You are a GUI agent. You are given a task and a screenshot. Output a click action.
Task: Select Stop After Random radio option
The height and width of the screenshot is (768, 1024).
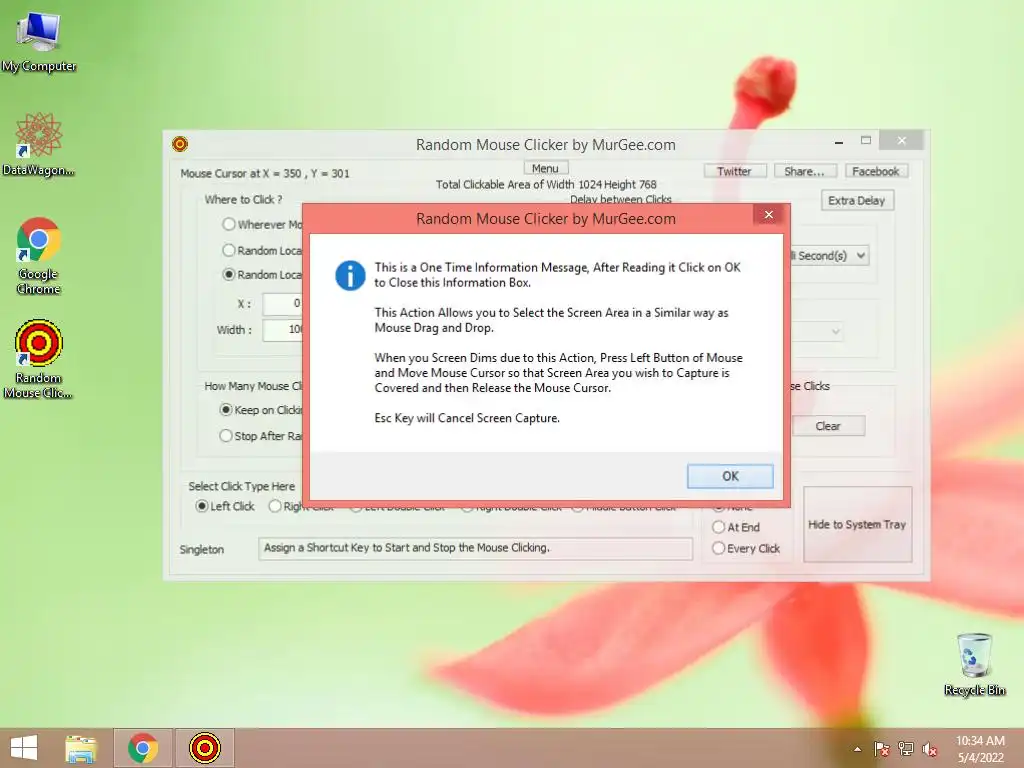(x=226, y=436)
